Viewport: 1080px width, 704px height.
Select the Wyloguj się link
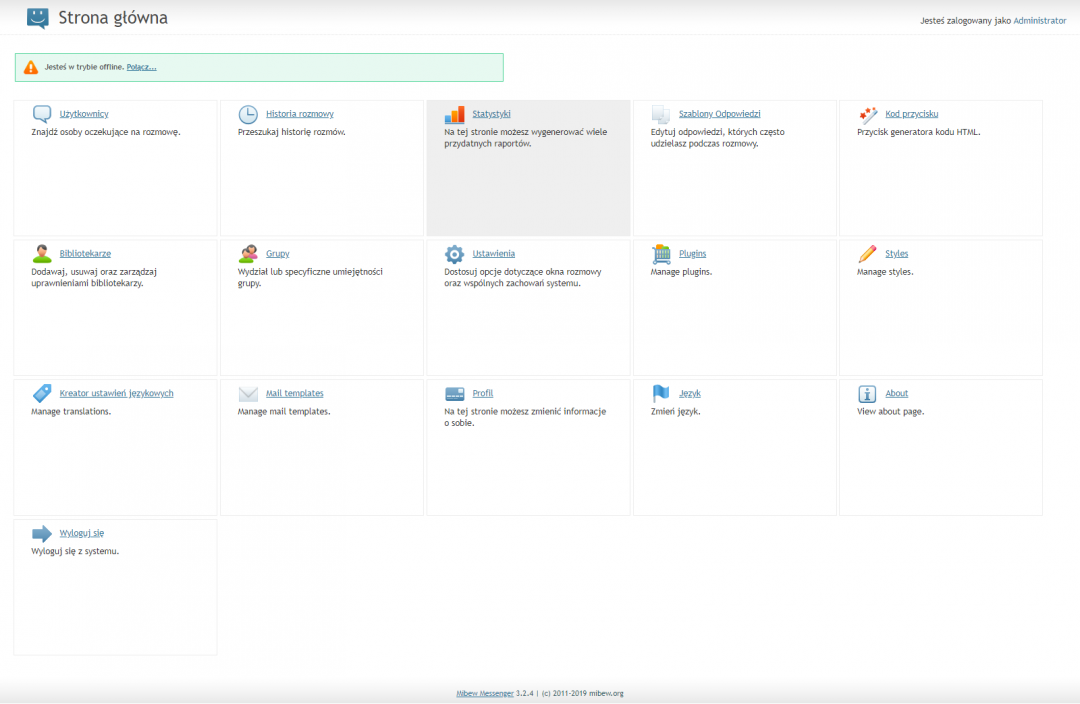point(81,533)
